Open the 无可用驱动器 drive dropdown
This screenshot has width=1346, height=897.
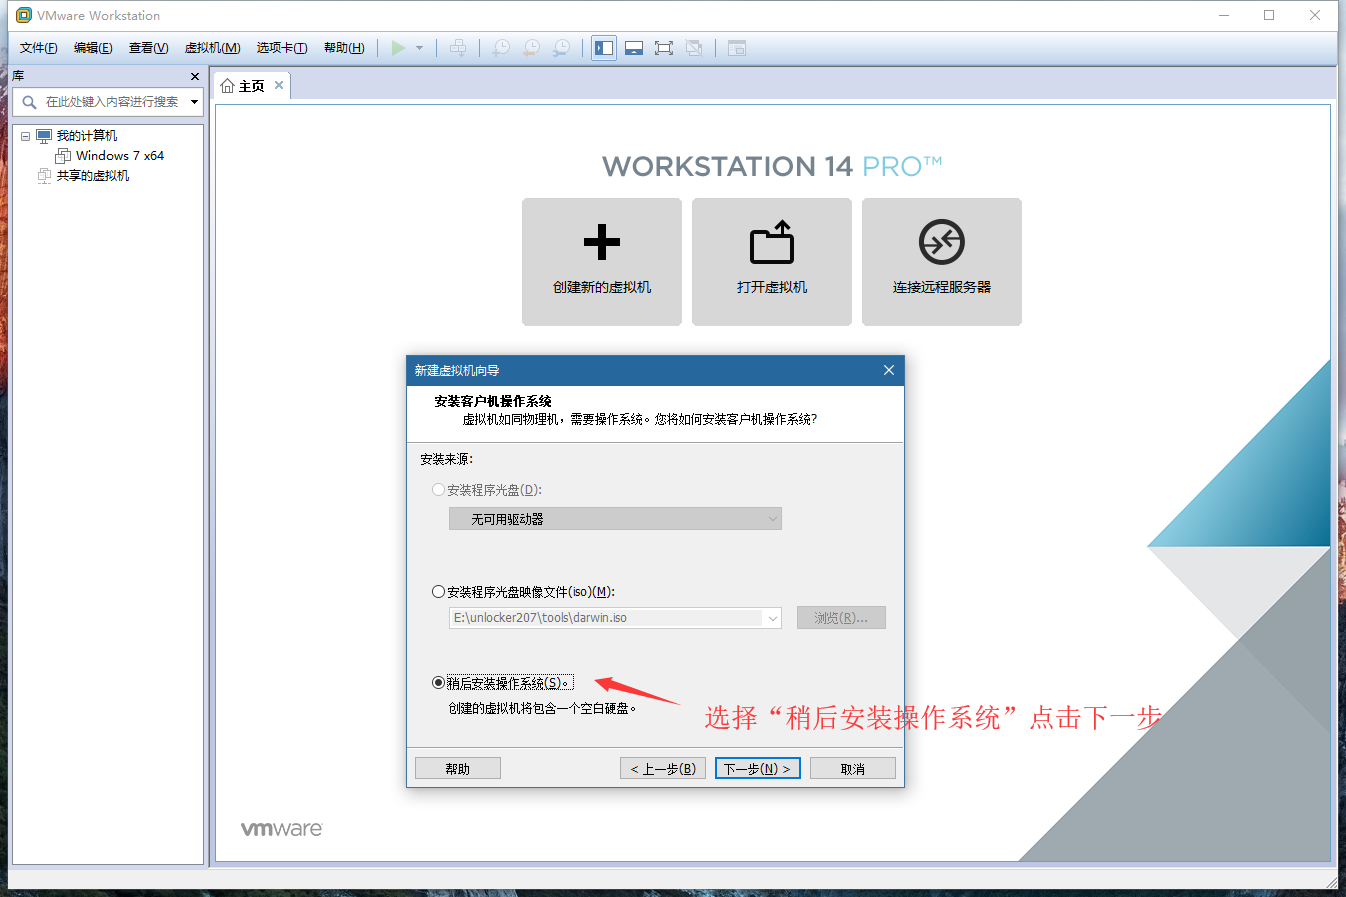771,518
